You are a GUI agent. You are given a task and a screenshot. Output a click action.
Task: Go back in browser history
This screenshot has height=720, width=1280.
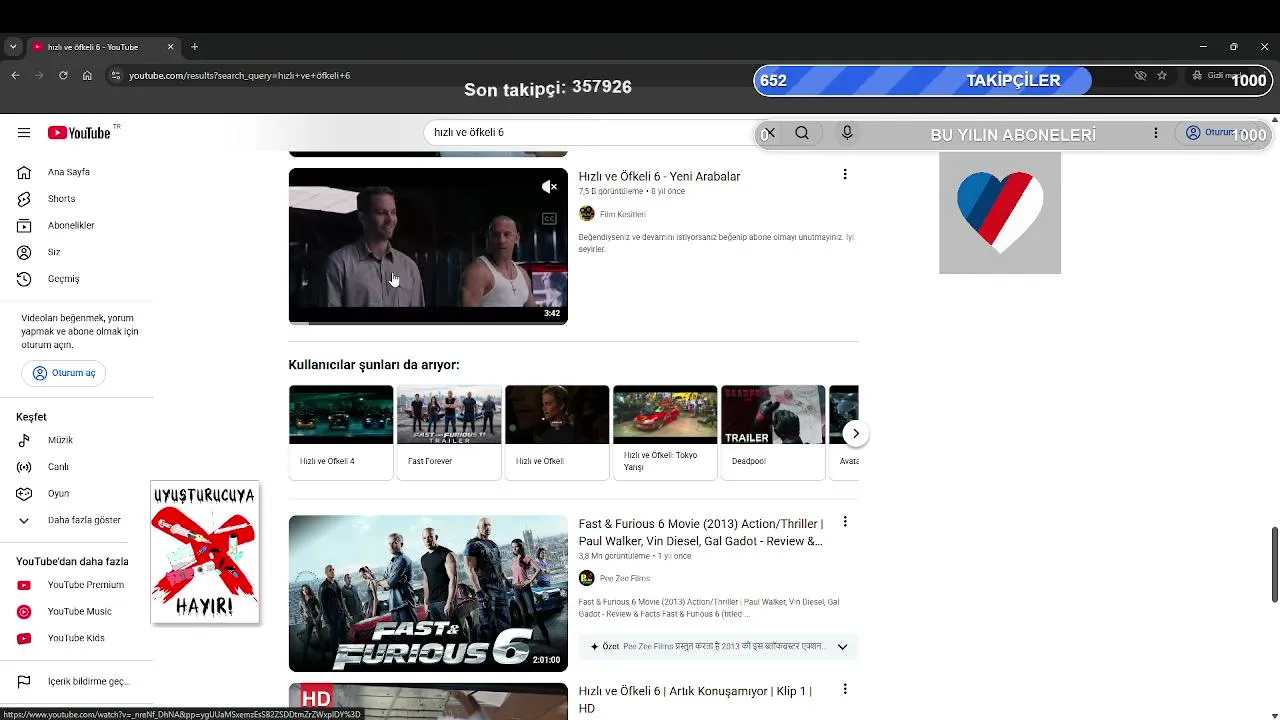point(15,76)
